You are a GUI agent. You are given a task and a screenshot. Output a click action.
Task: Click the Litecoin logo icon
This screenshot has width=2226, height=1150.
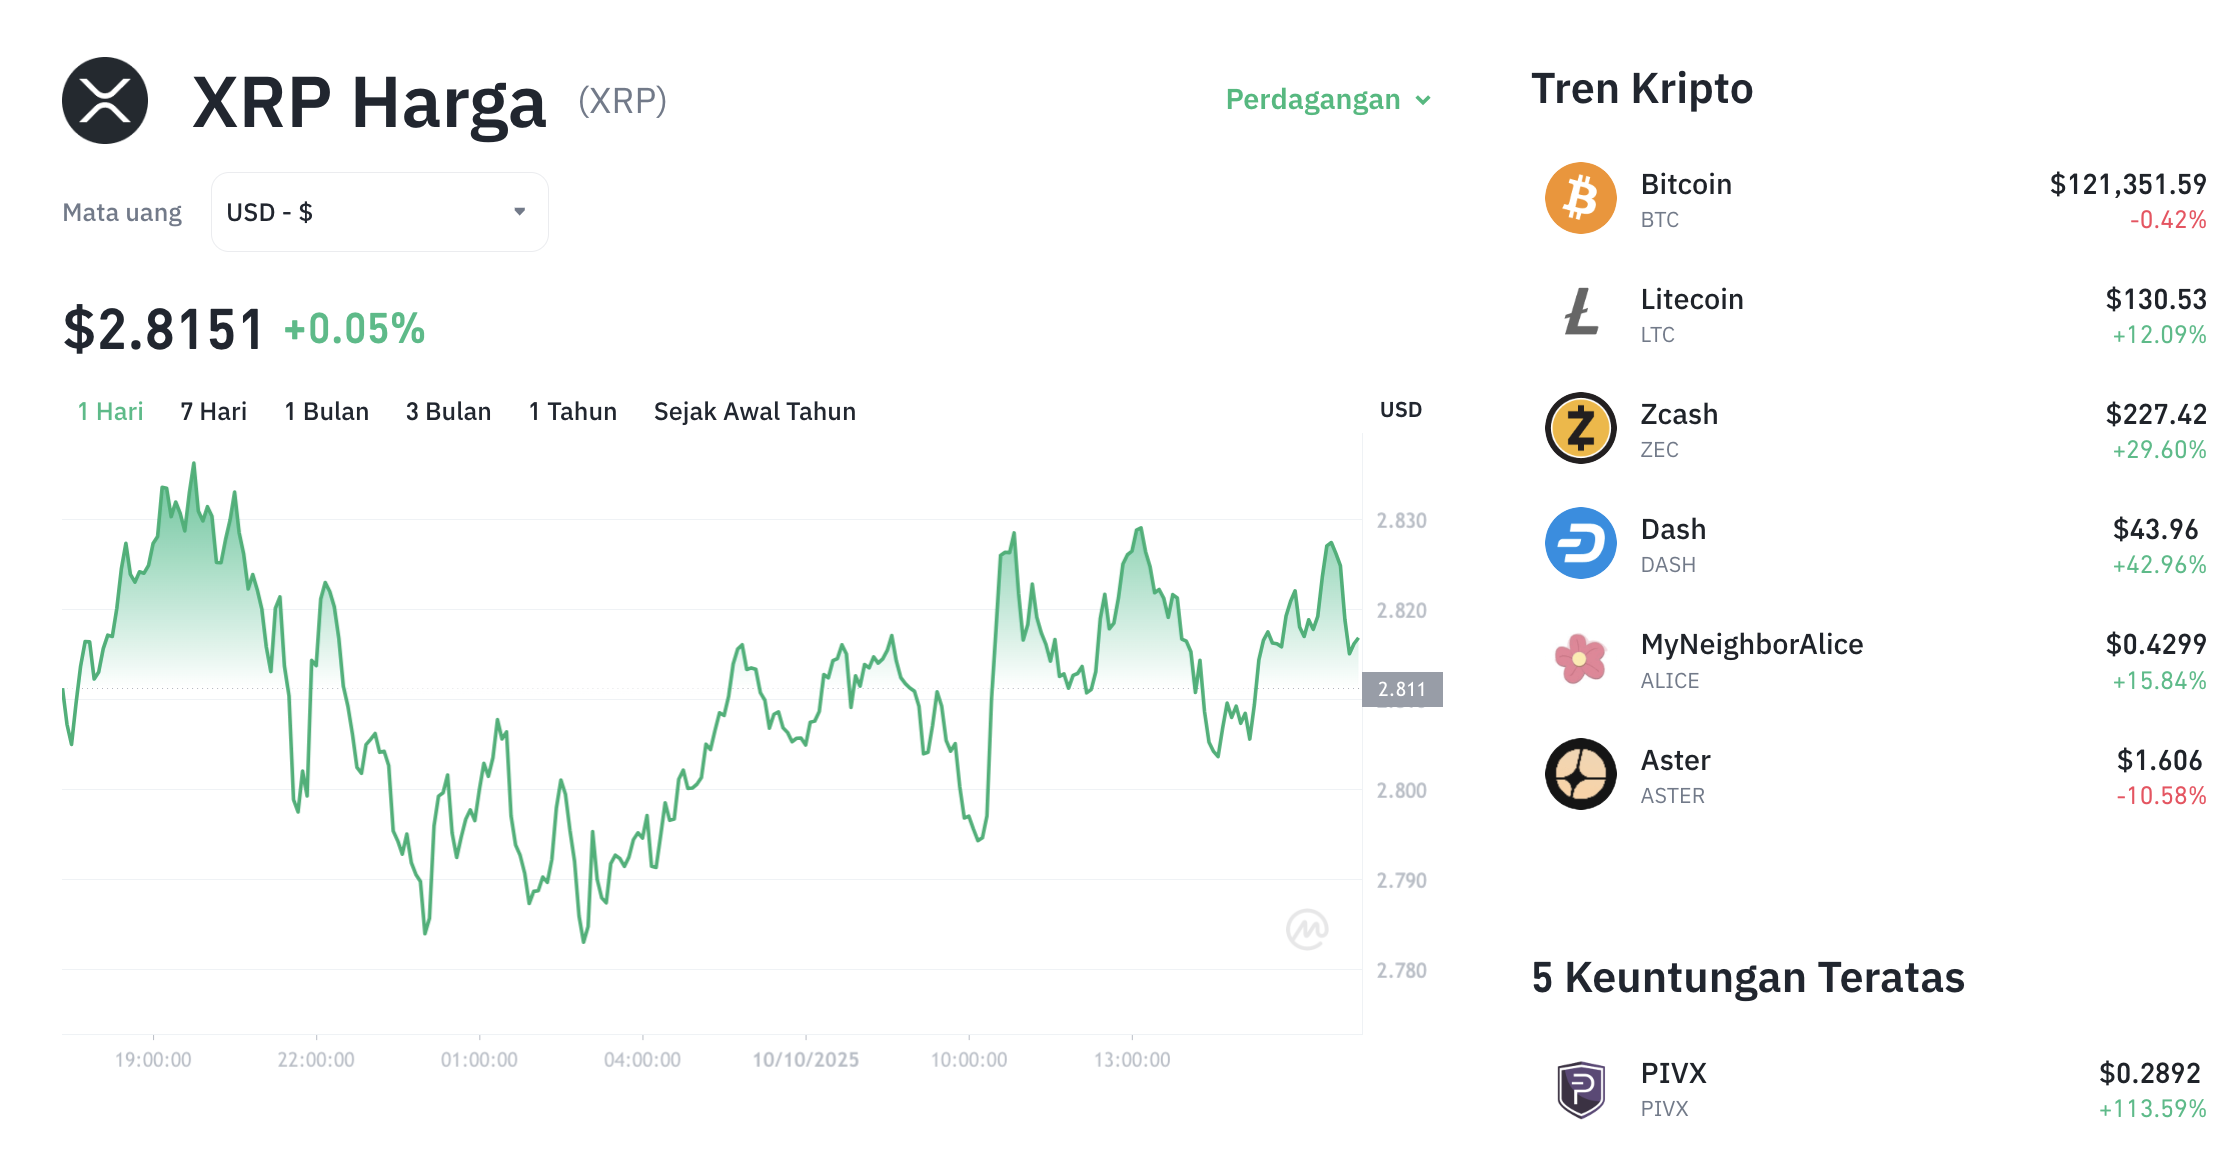click(1580, 313)
